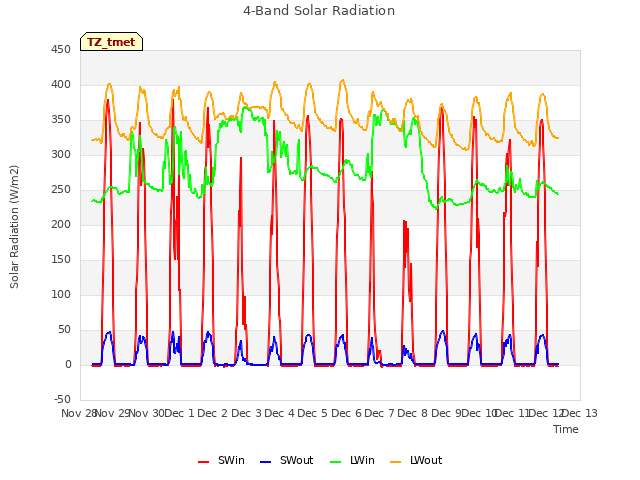Click the Solar Radiation (W/m2) axis title
This screenshot has width=640, height=480.
14,227
